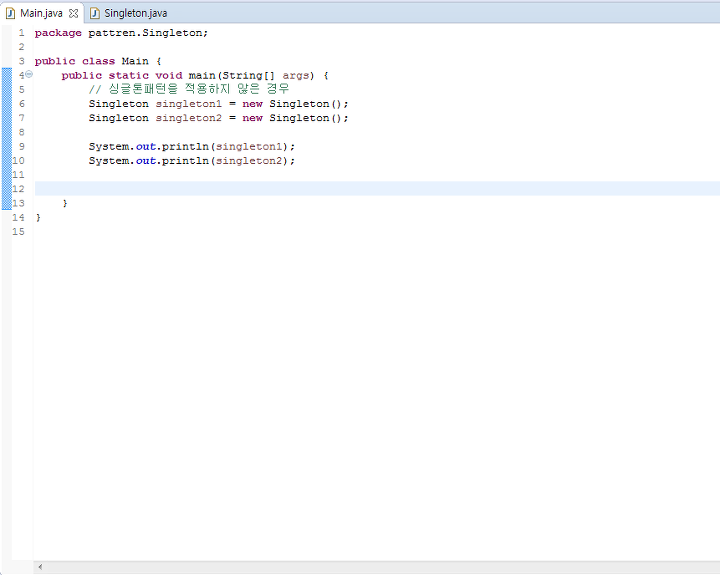Collapse the main method fold marker on line 4
720x575 pixels.
[29, 74]
